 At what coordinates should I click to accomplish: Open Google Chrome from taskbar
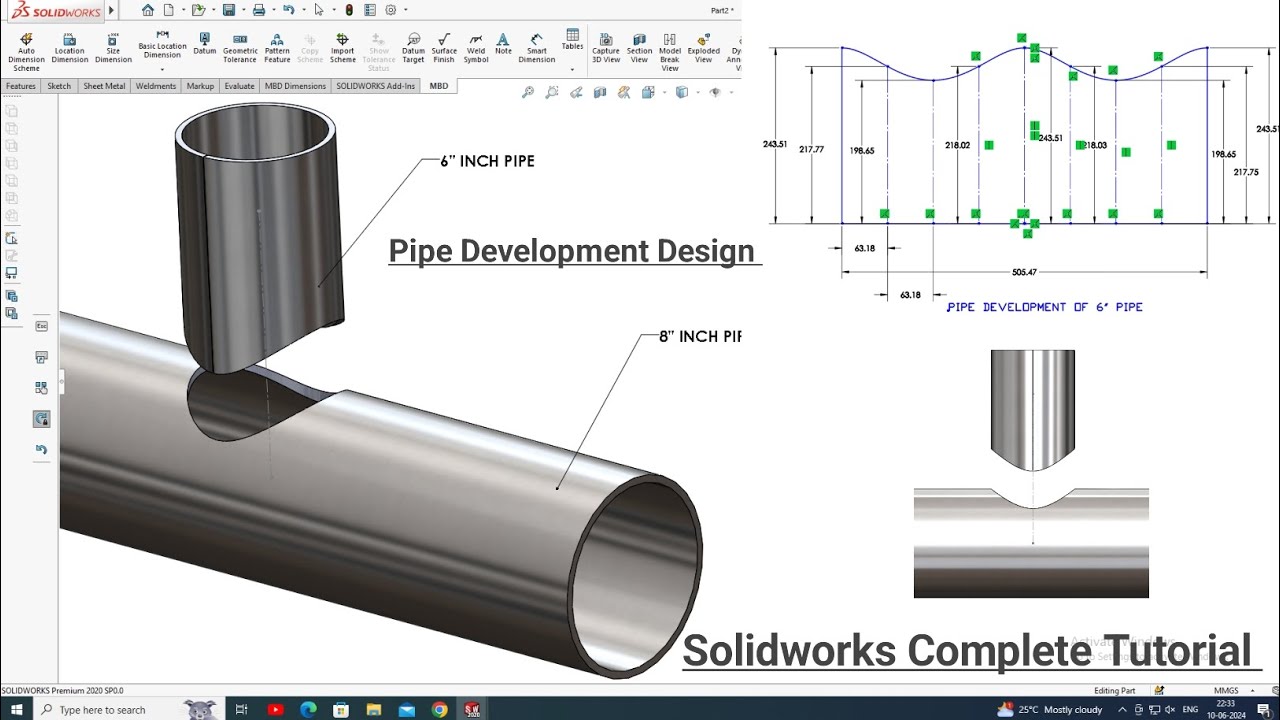(439, 709)
